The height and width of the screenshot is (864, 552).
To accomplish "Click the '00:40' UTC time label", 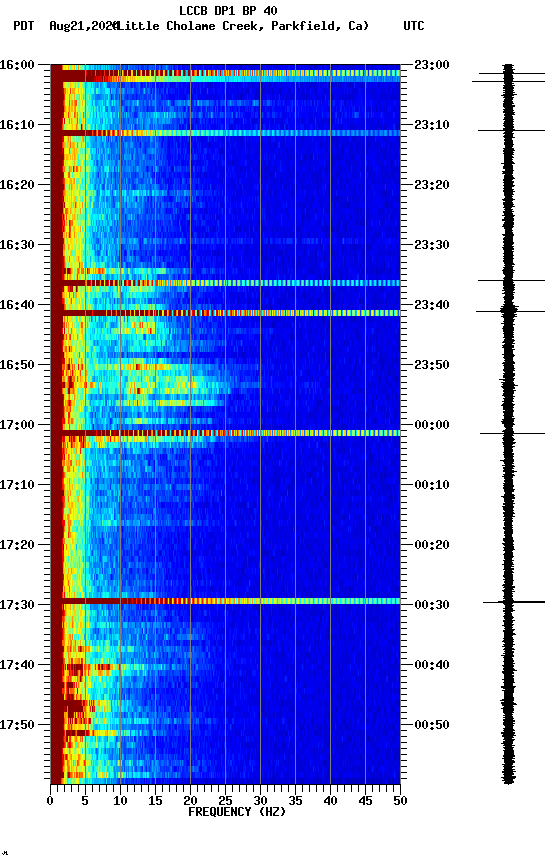I will pos(432,665).
